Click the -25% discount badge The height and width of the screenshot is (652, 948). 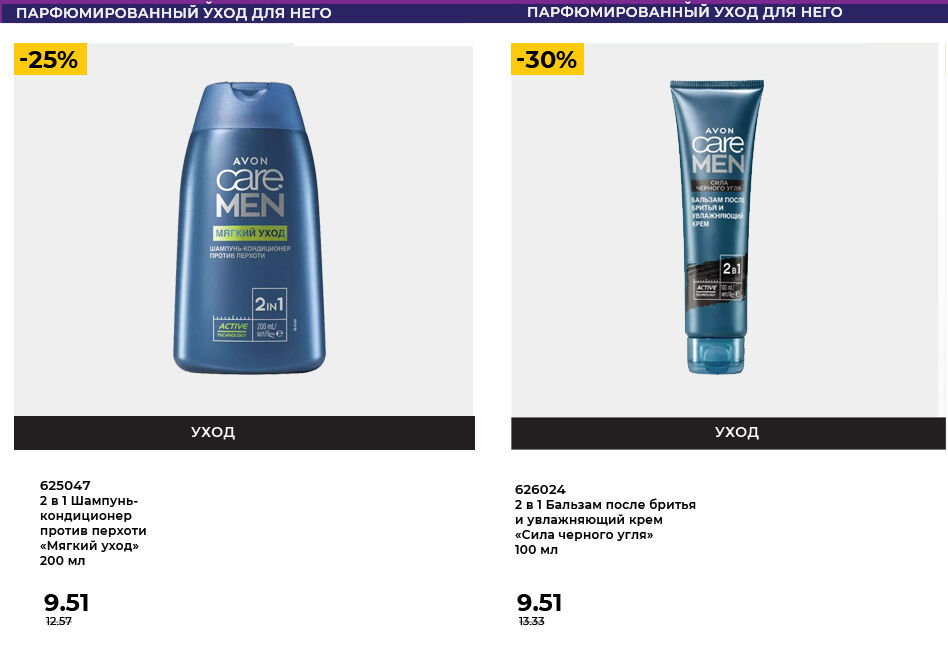point(50,59)
